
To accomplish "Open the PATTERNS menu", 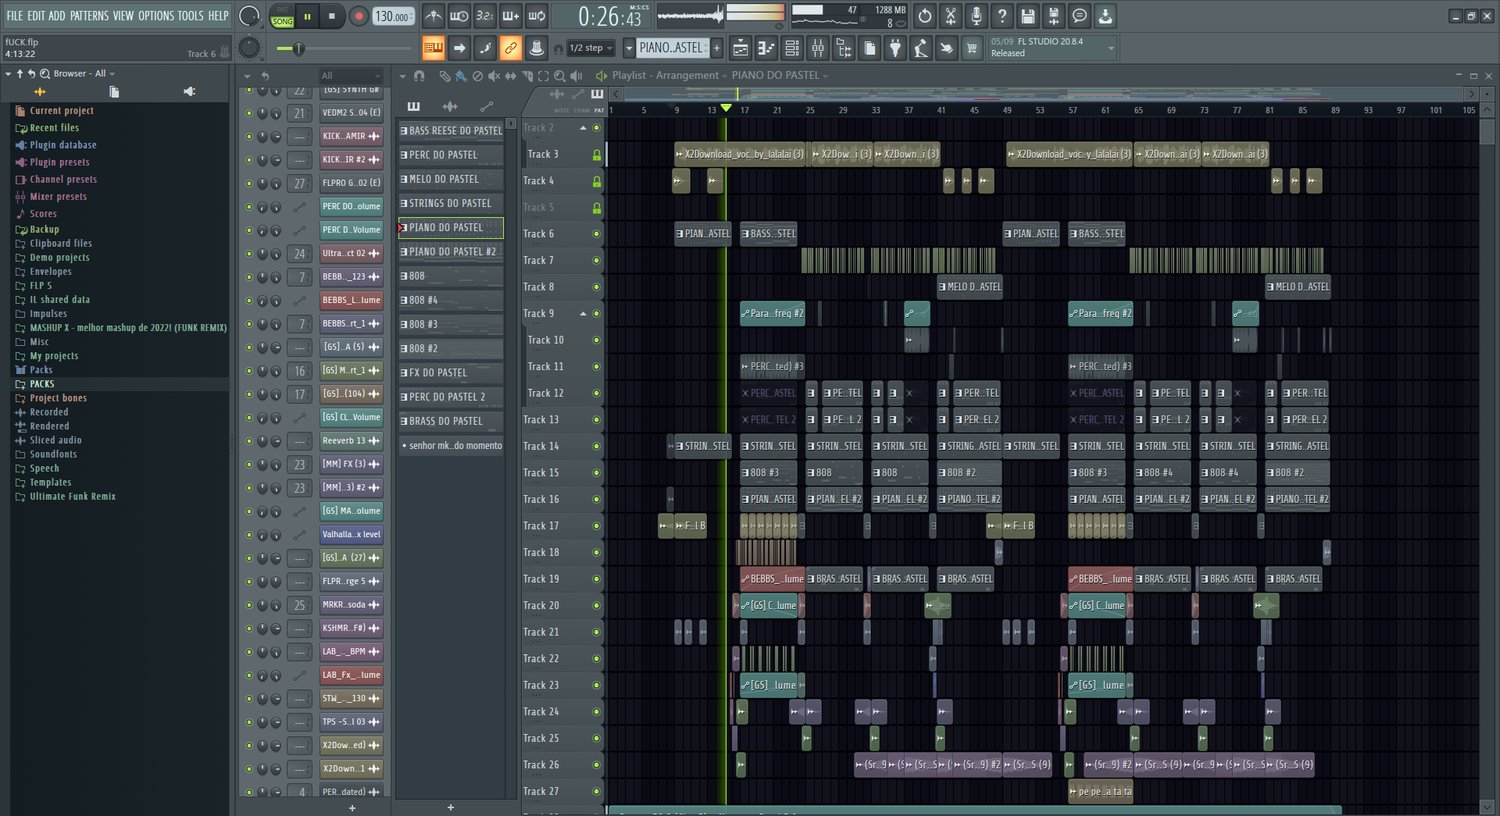I will click(x=89, y=16).
